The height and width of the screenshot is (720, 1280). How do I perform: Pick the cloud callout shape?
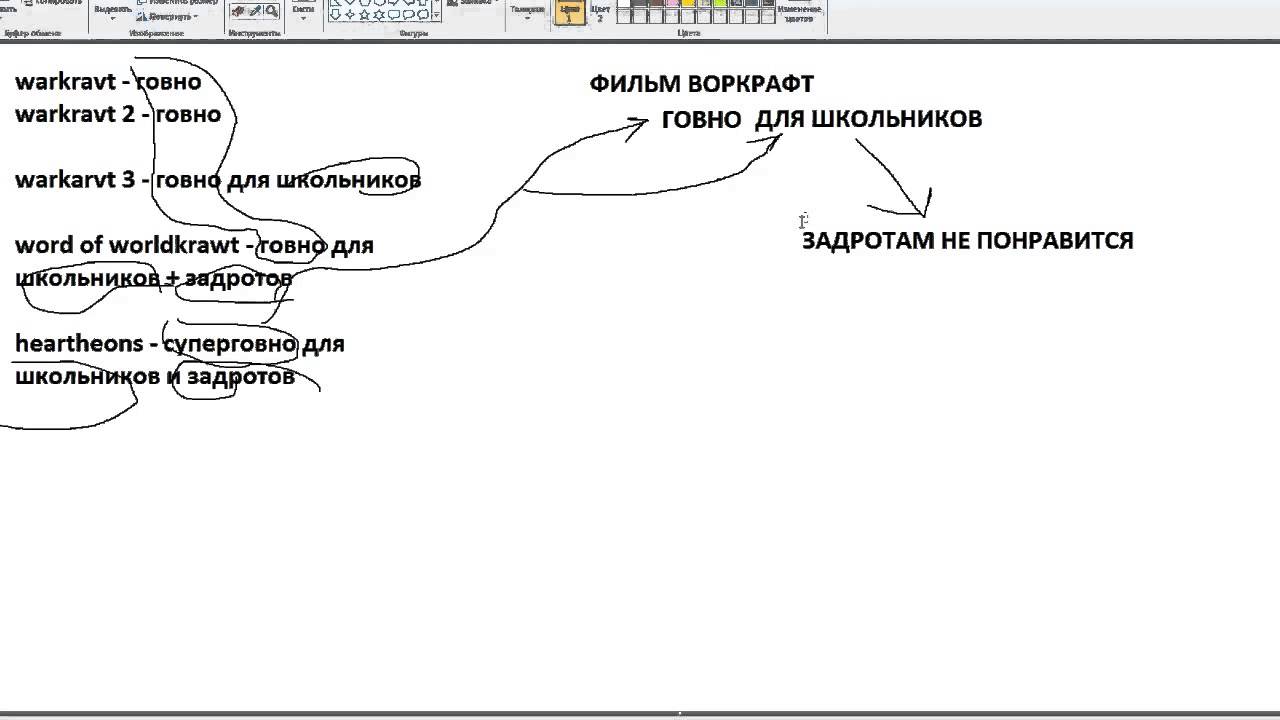(x=422, y=14)
